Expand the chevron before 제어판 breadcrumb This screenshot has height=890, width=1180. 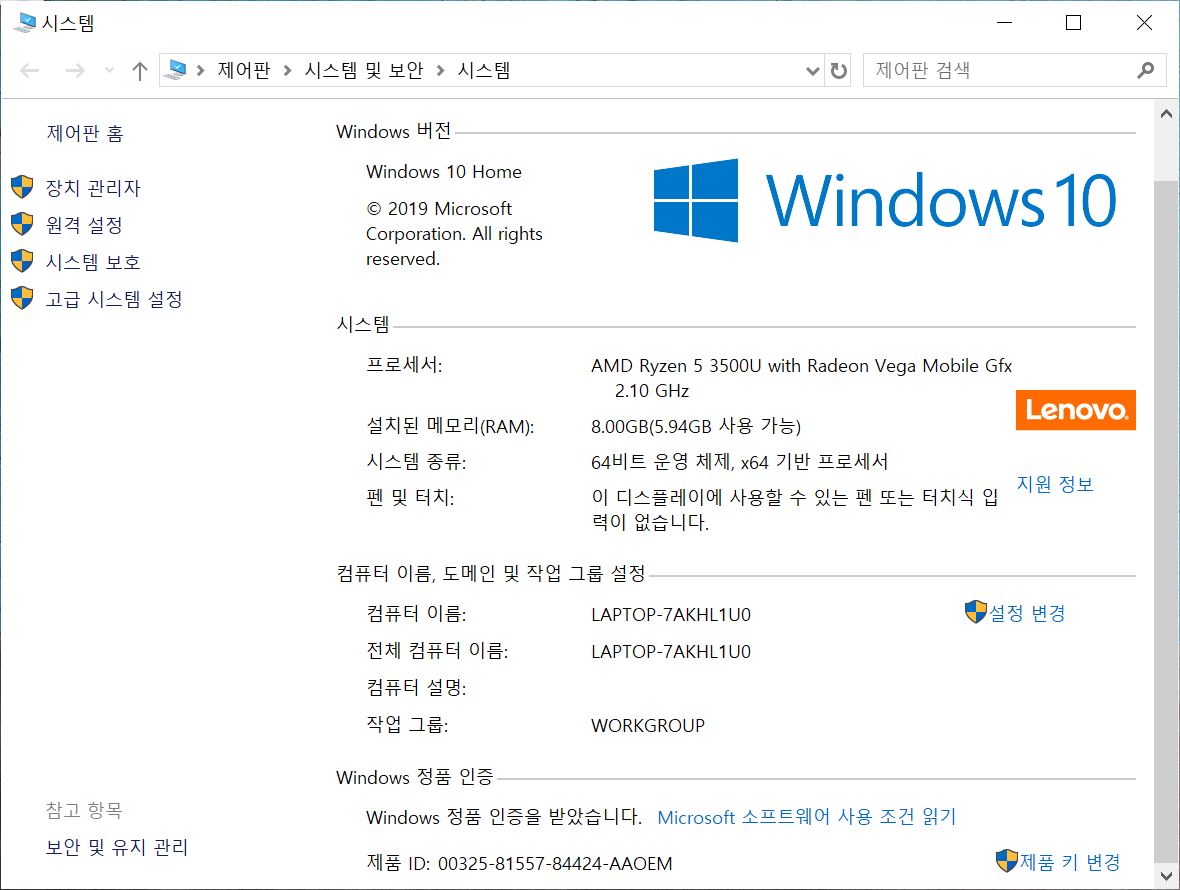coord(200,71)
